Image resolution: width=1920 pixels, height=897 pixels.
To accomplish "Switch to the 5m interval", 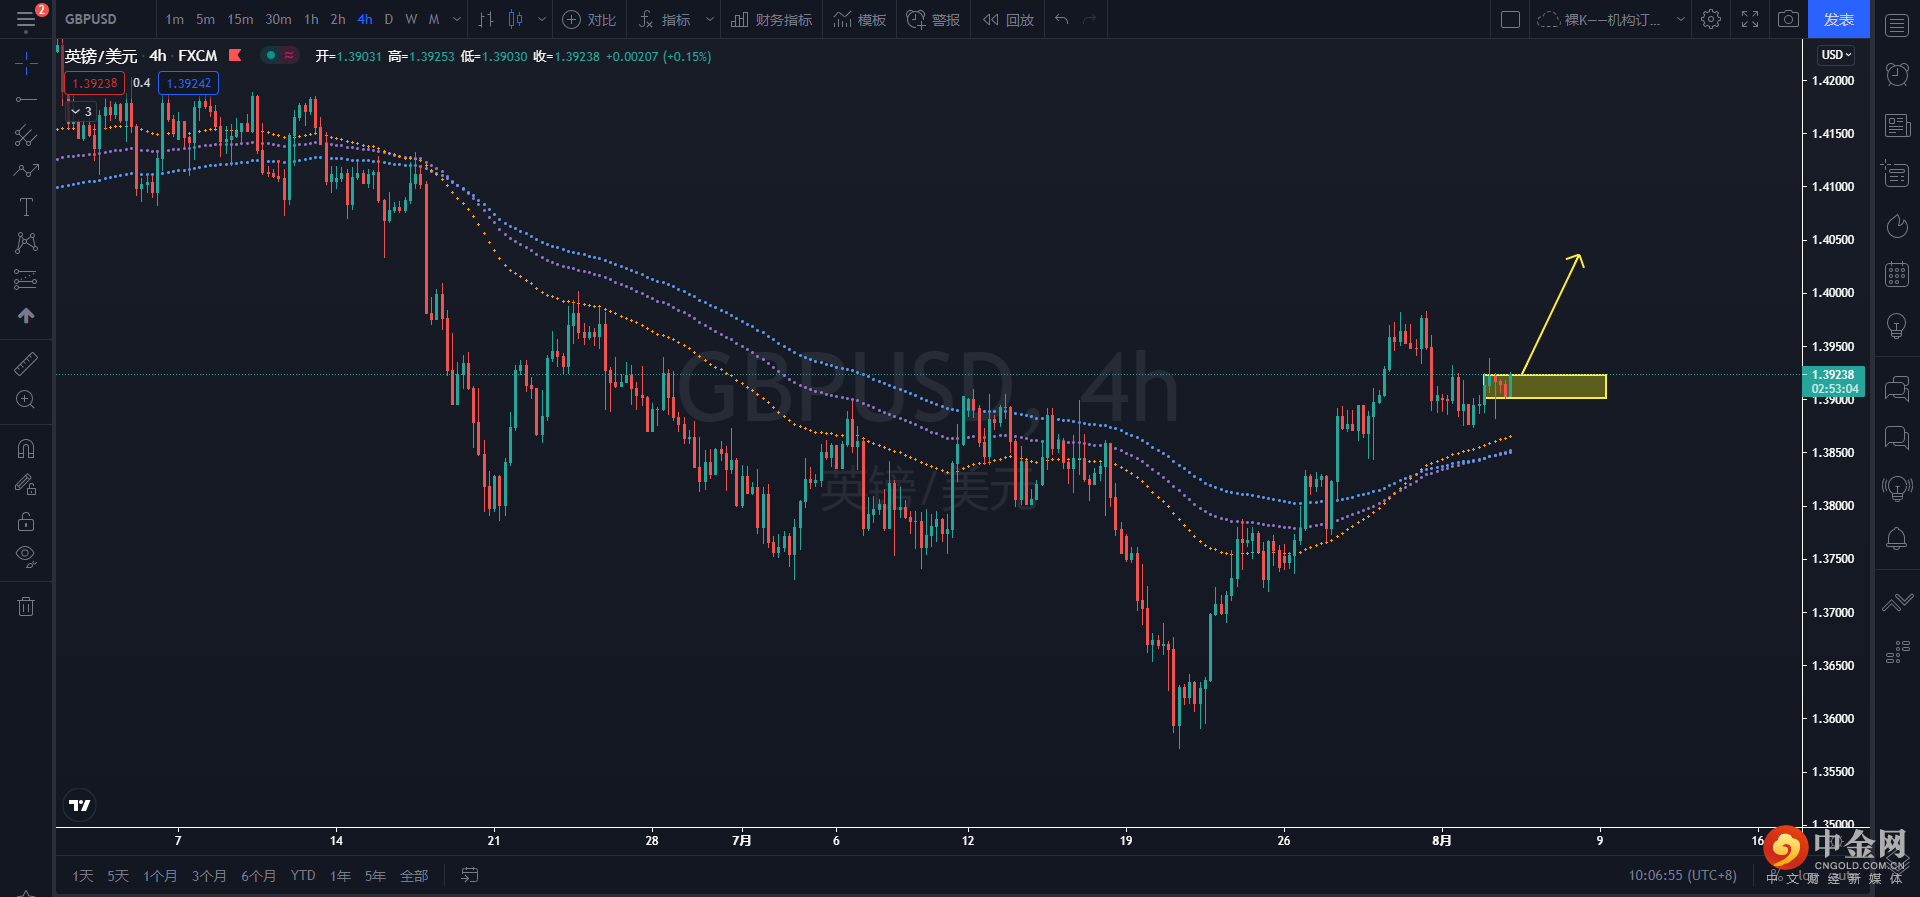I will tap(205, 19).
